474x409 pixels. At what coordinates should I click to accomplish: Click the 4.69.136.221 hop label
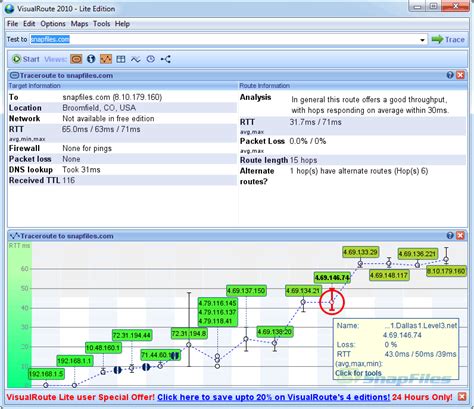[x=417, y=254]
